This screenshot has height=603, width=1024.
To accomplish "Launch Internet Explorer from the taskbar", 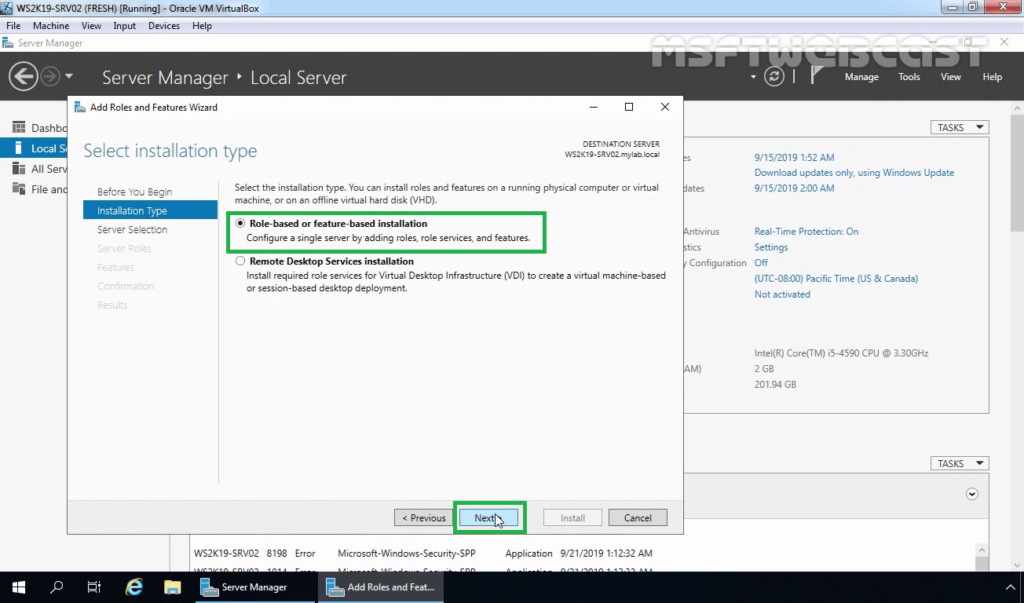I will click(x=134, y=587).
